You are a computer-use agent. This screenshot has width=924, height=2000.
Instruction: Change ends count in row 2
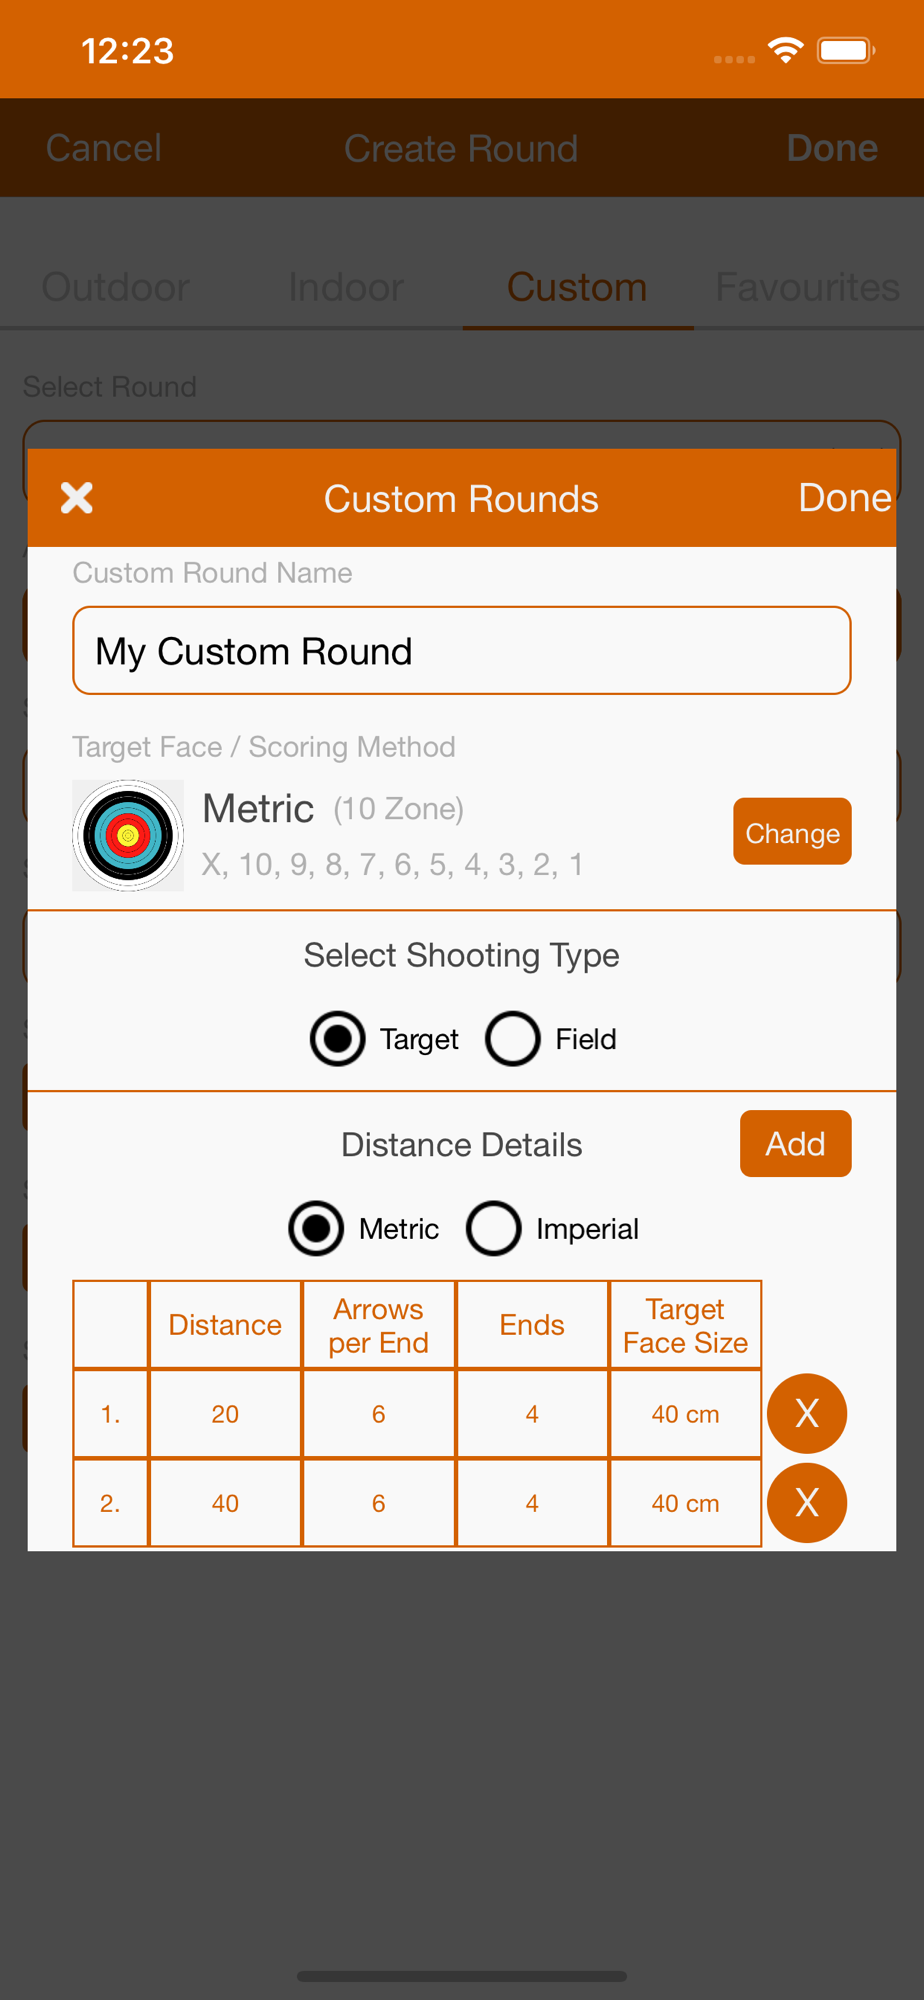pos(532,1503)
